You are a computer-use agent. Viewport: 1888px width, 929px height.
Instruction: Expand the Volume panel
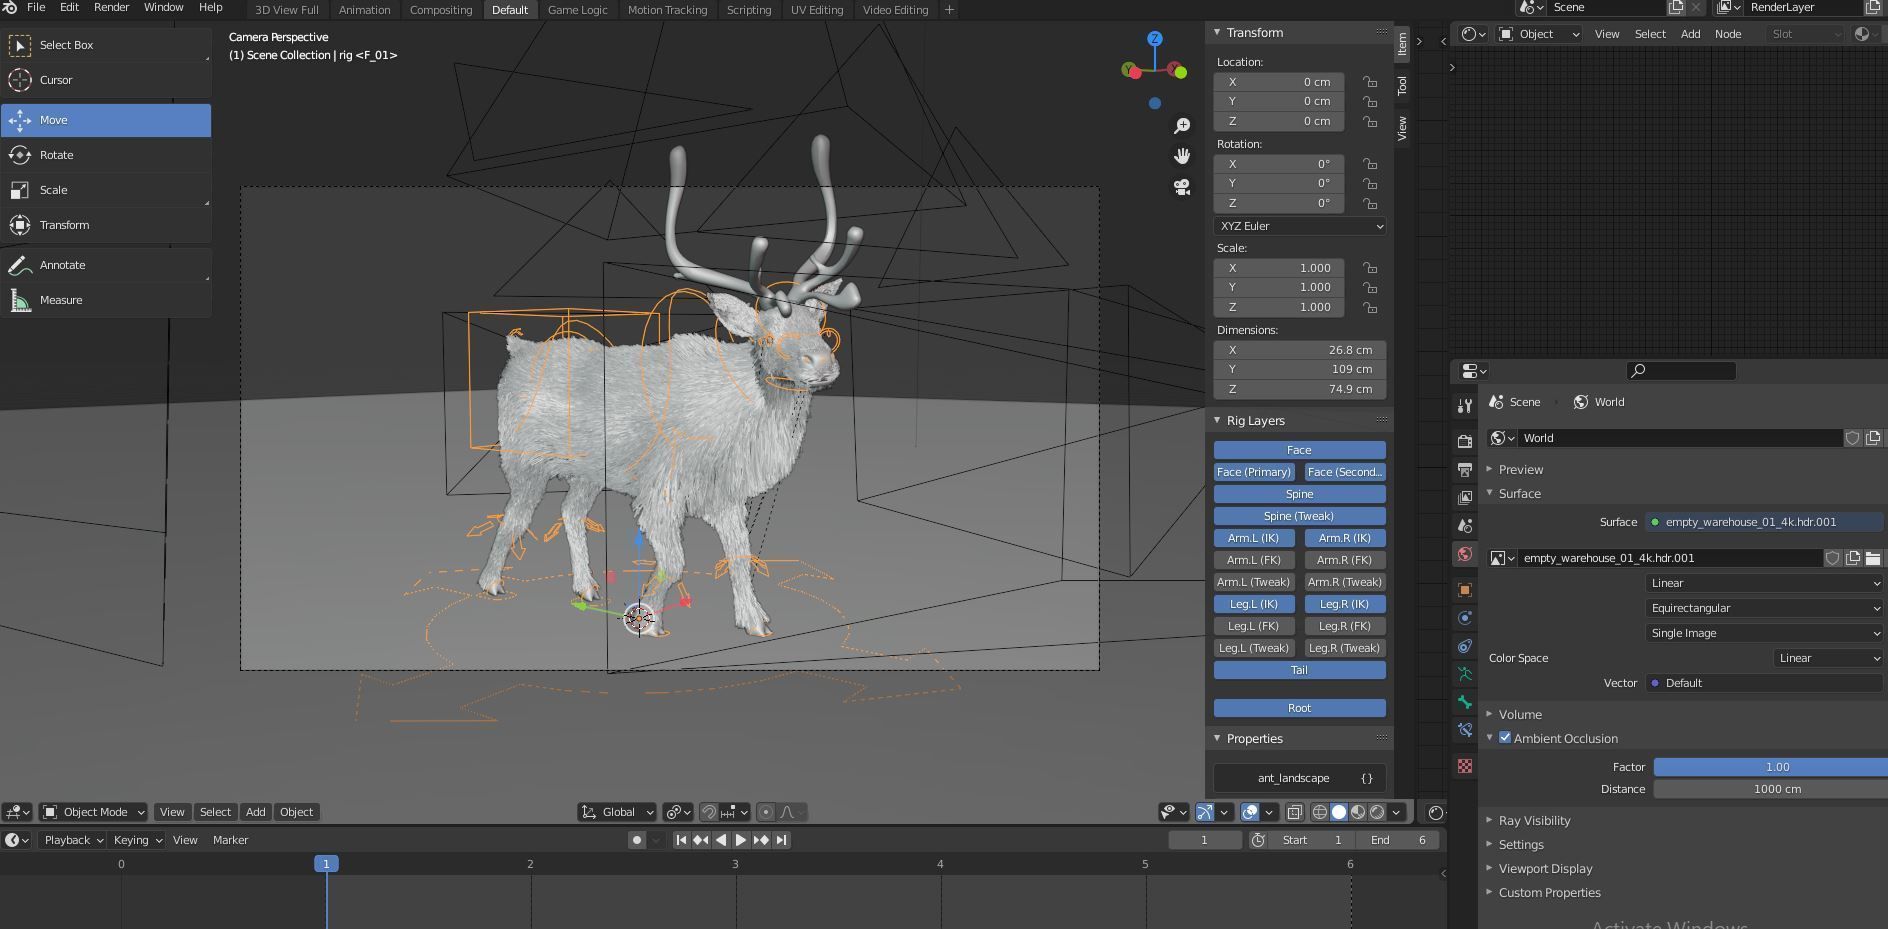click(x=1519, y=714)
